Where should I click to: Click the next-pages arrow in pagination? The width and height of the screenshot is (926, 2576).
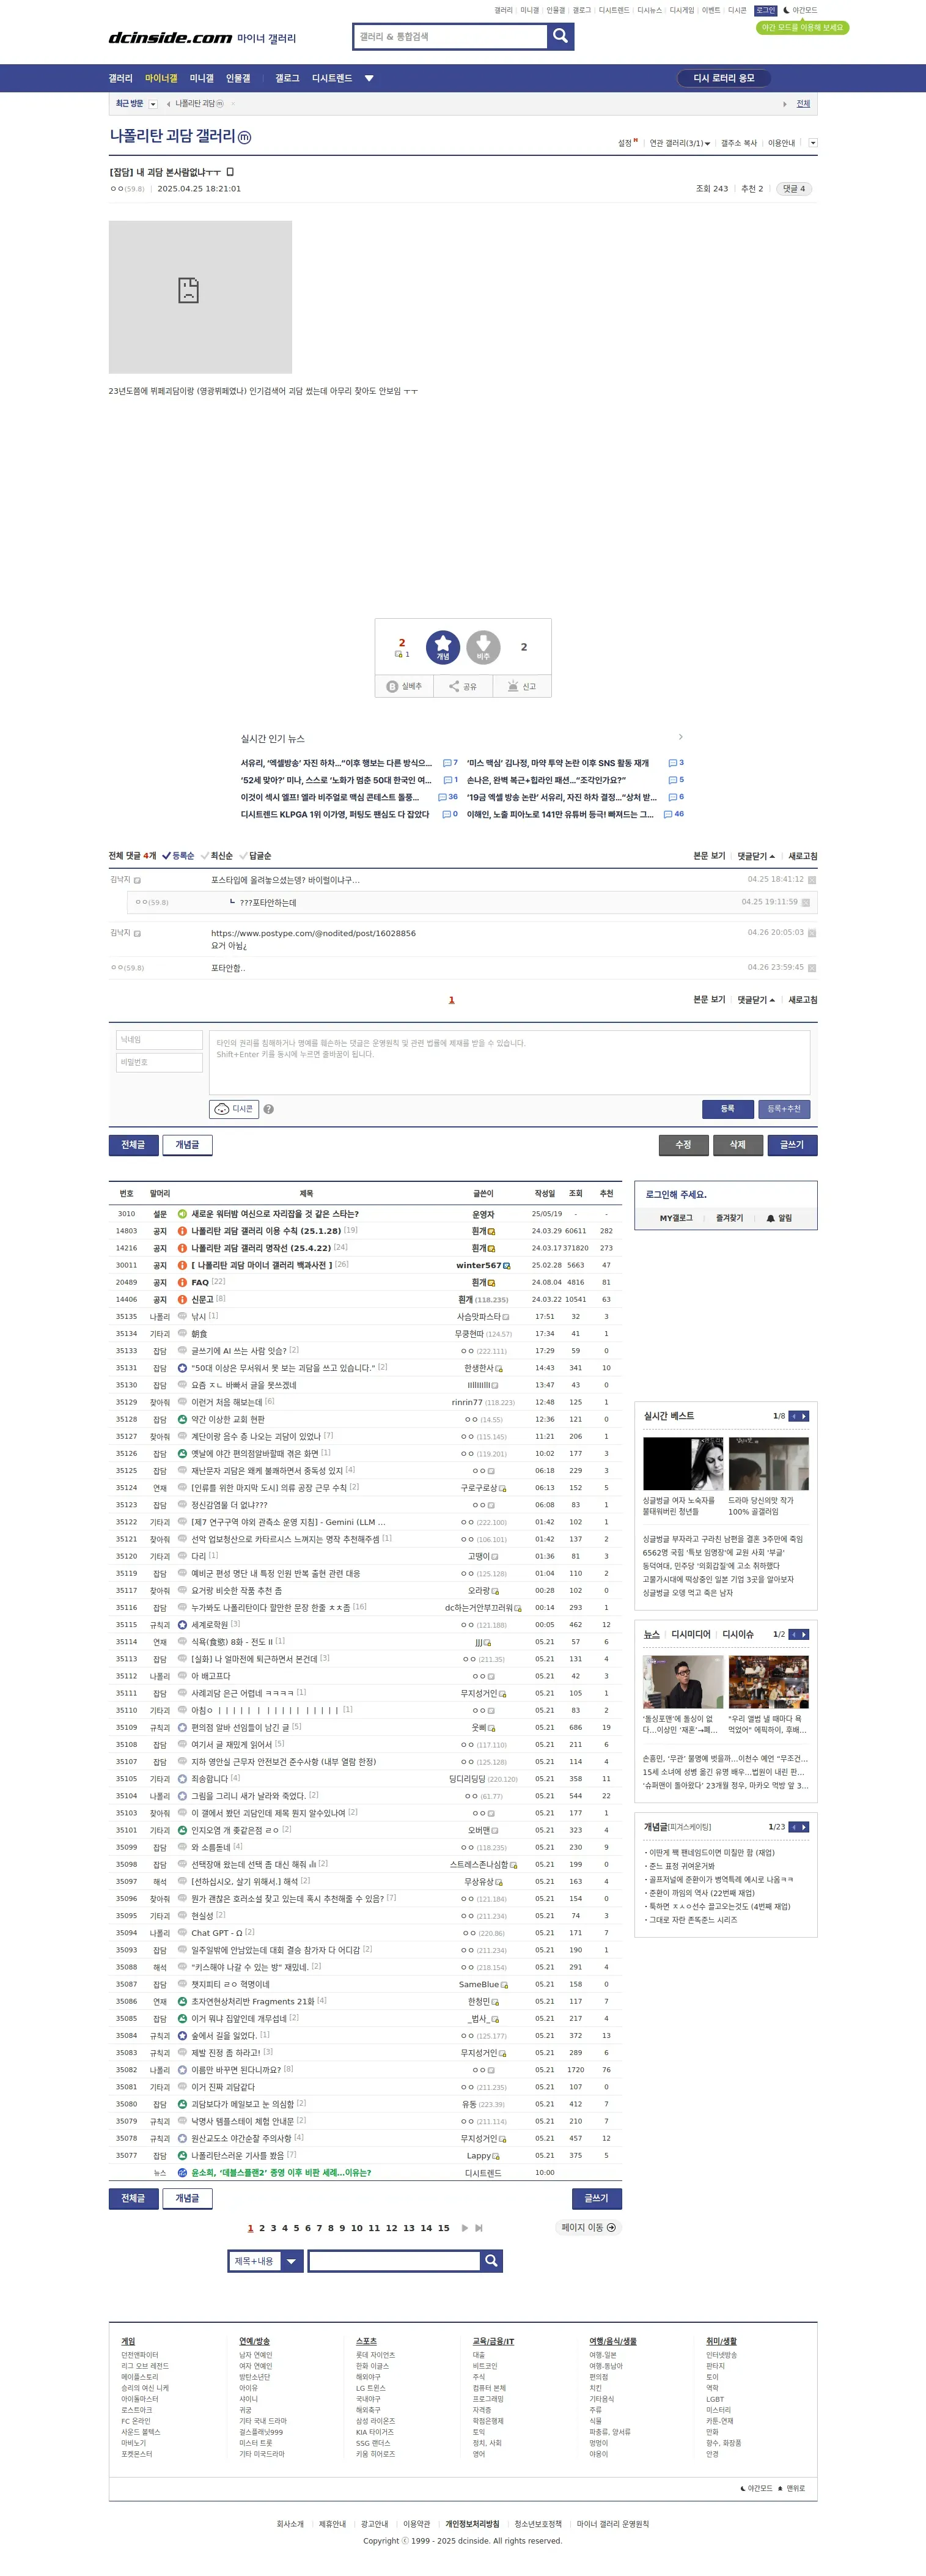coord(464,2228)
